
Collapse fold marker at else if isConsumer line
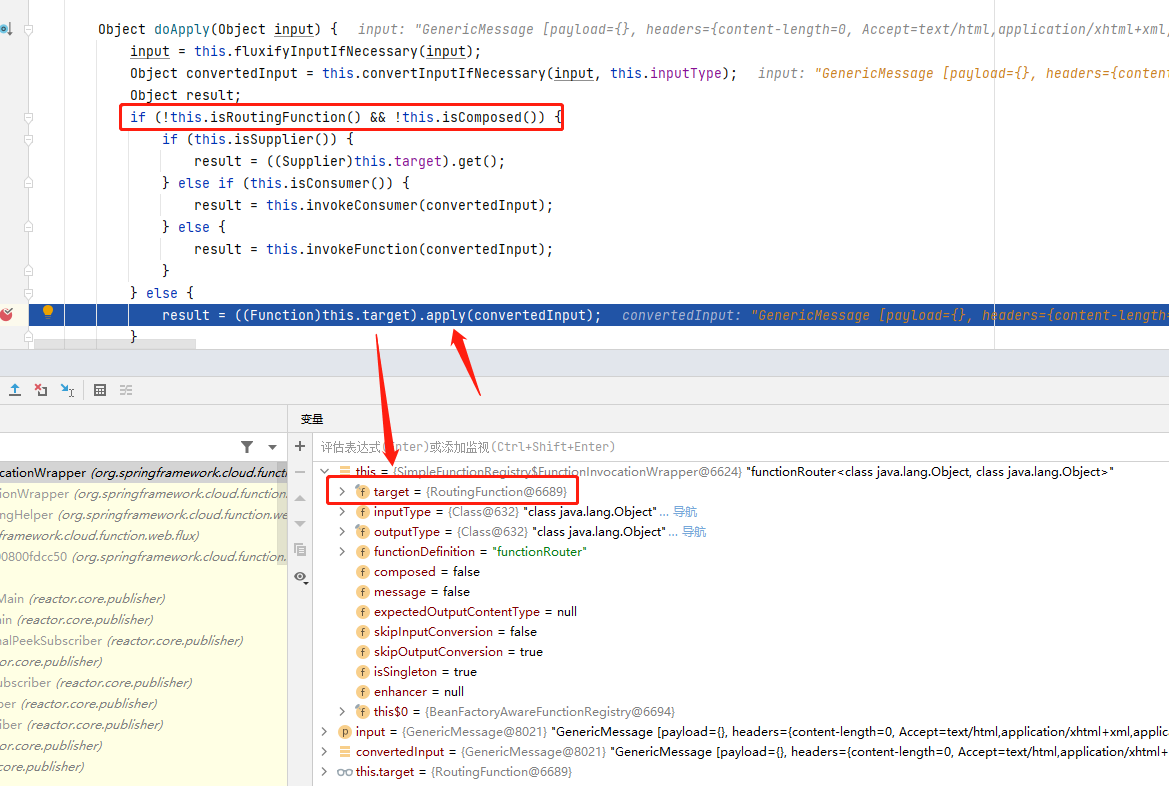tap(28, 183)
